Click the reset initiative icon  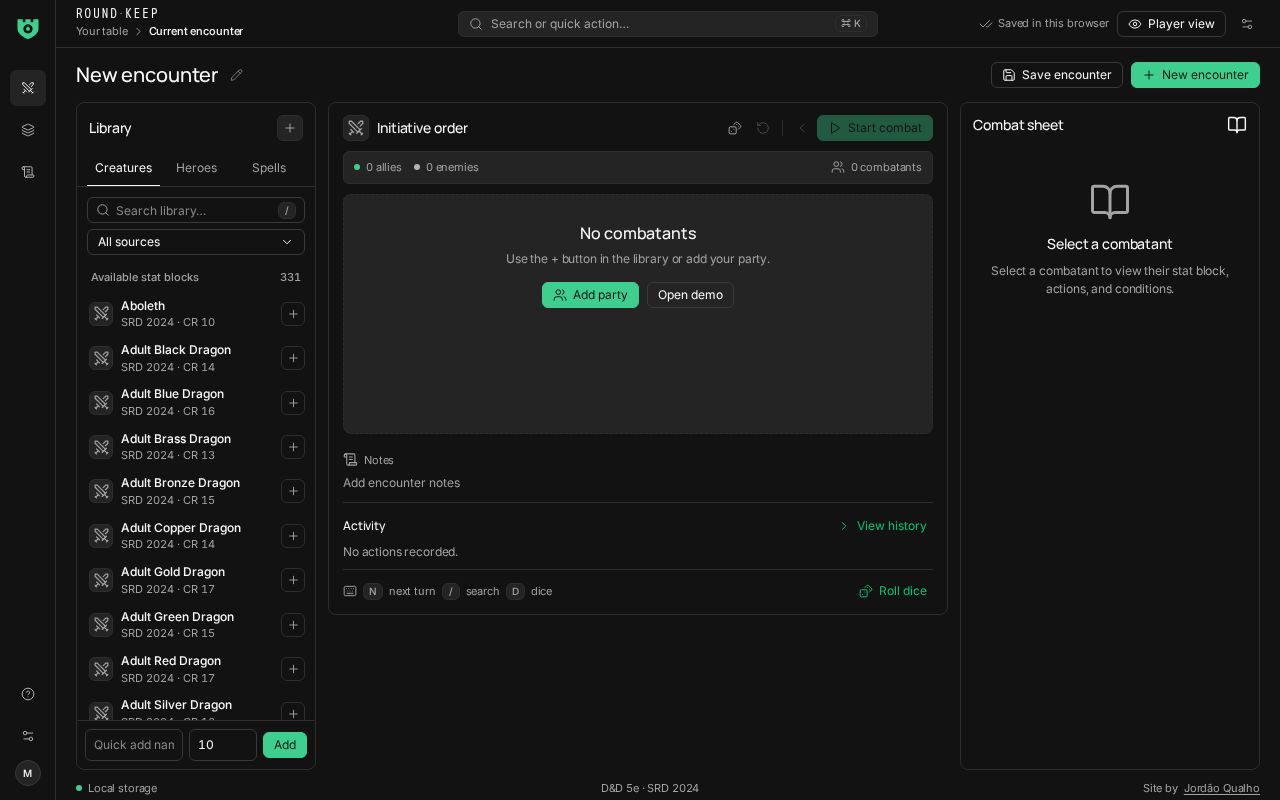[763, 128]
